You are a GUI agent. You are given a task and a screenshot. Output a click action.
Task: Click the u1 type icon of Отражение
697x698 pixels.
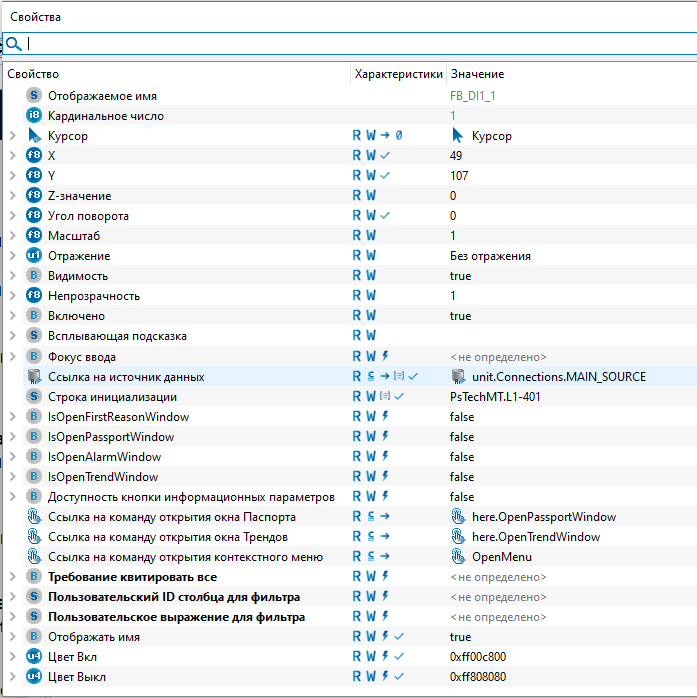click(34, 256)
